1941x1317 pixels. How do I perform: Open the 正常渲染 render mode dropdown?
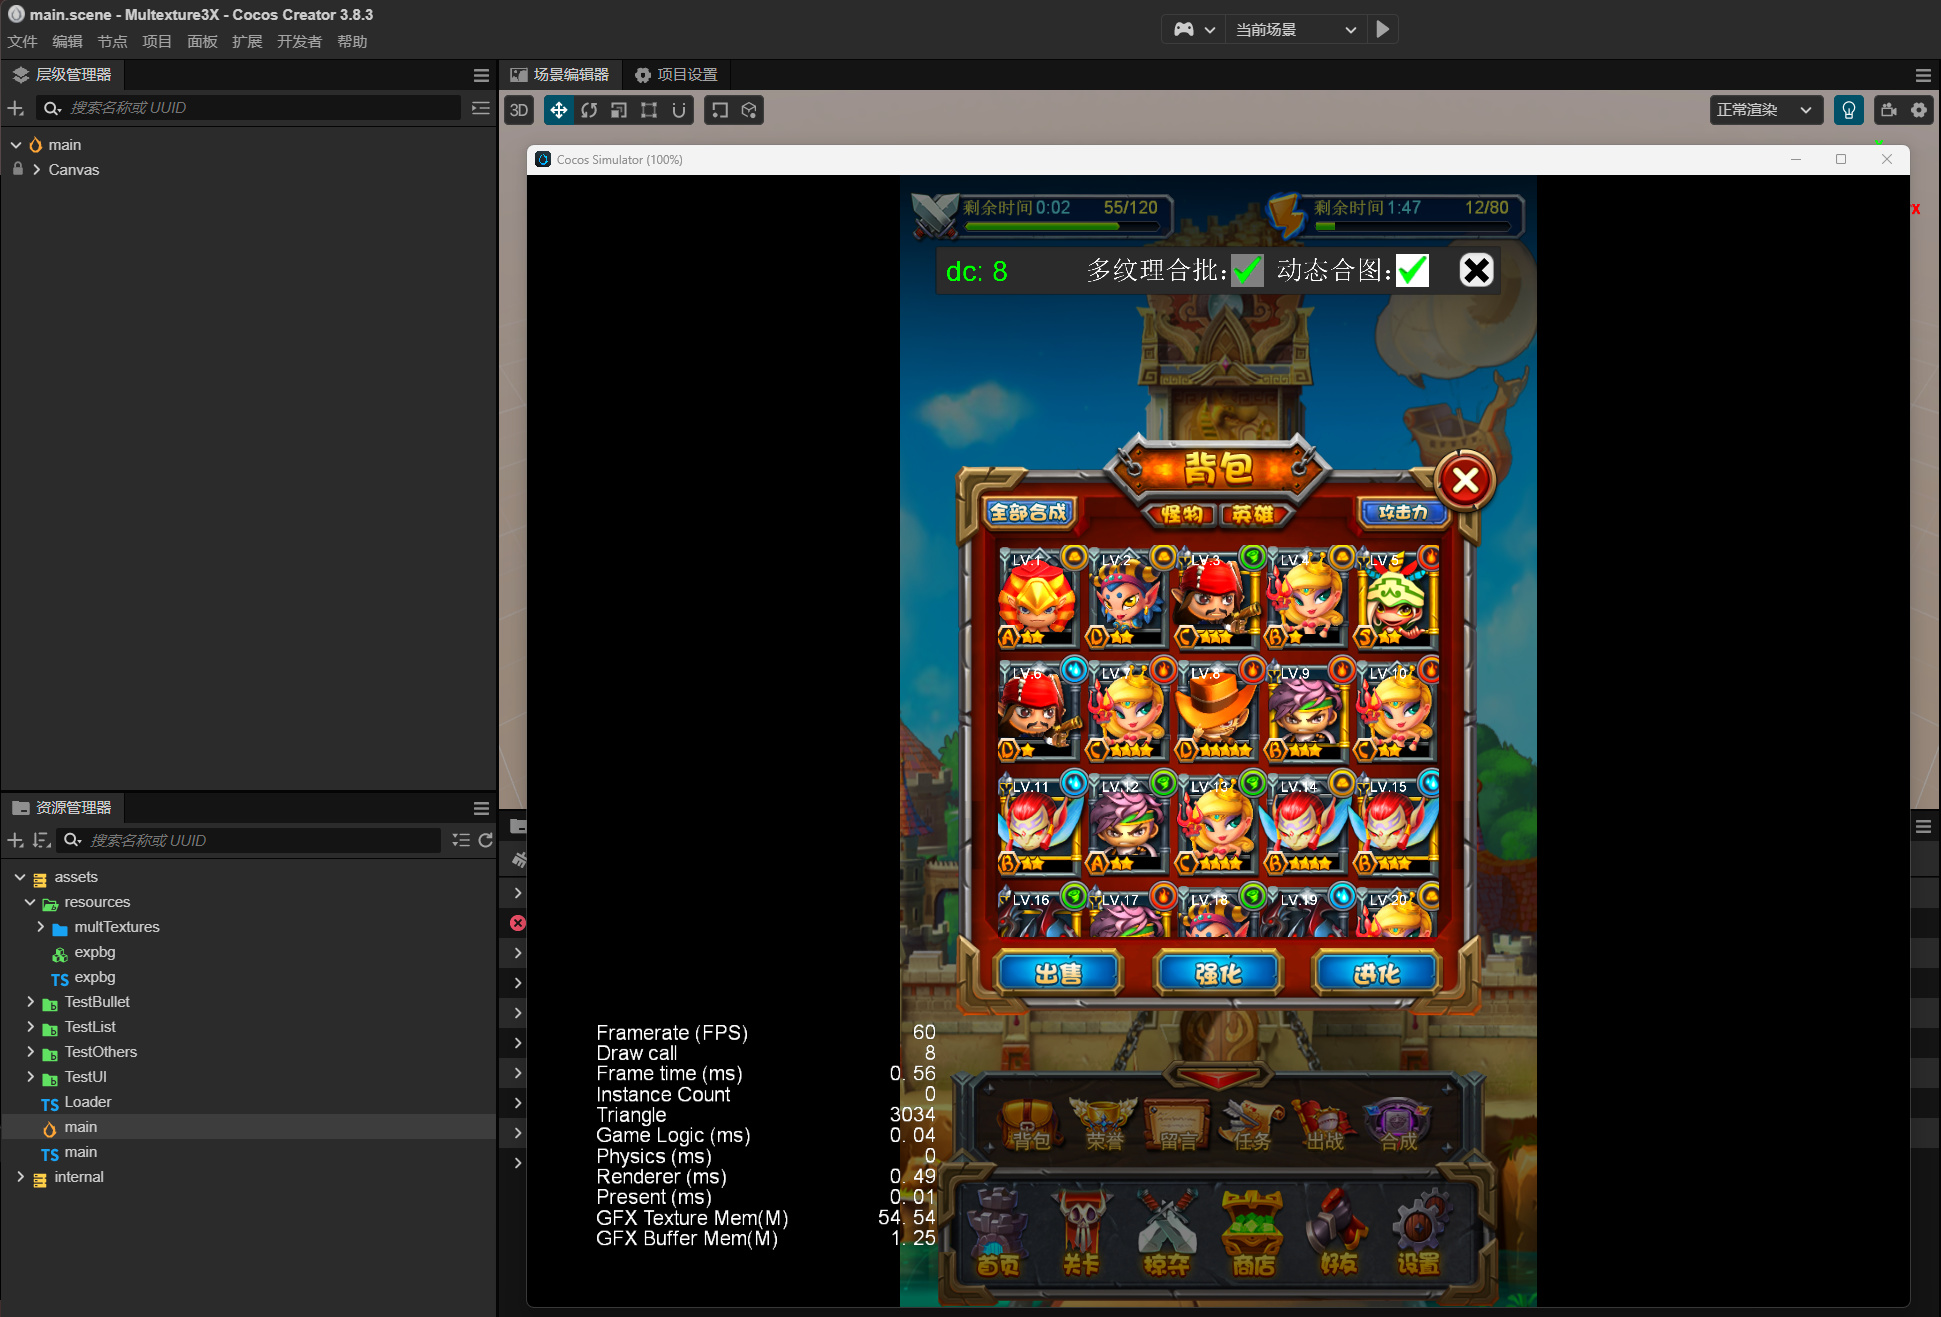point(1764,110)
